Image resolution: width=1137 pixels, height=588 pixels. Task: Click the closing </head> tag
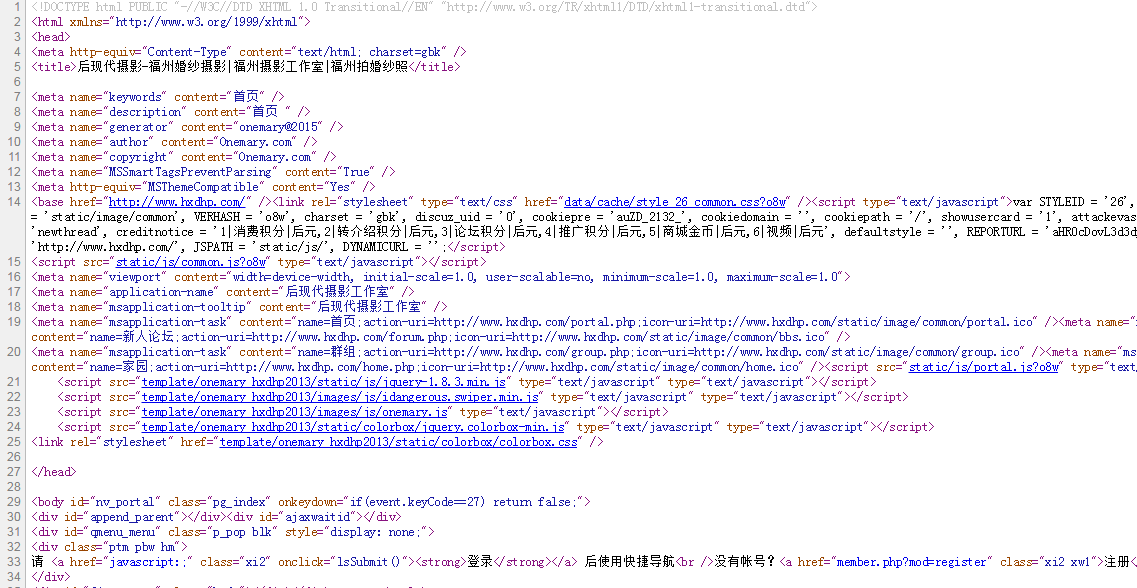54,472
